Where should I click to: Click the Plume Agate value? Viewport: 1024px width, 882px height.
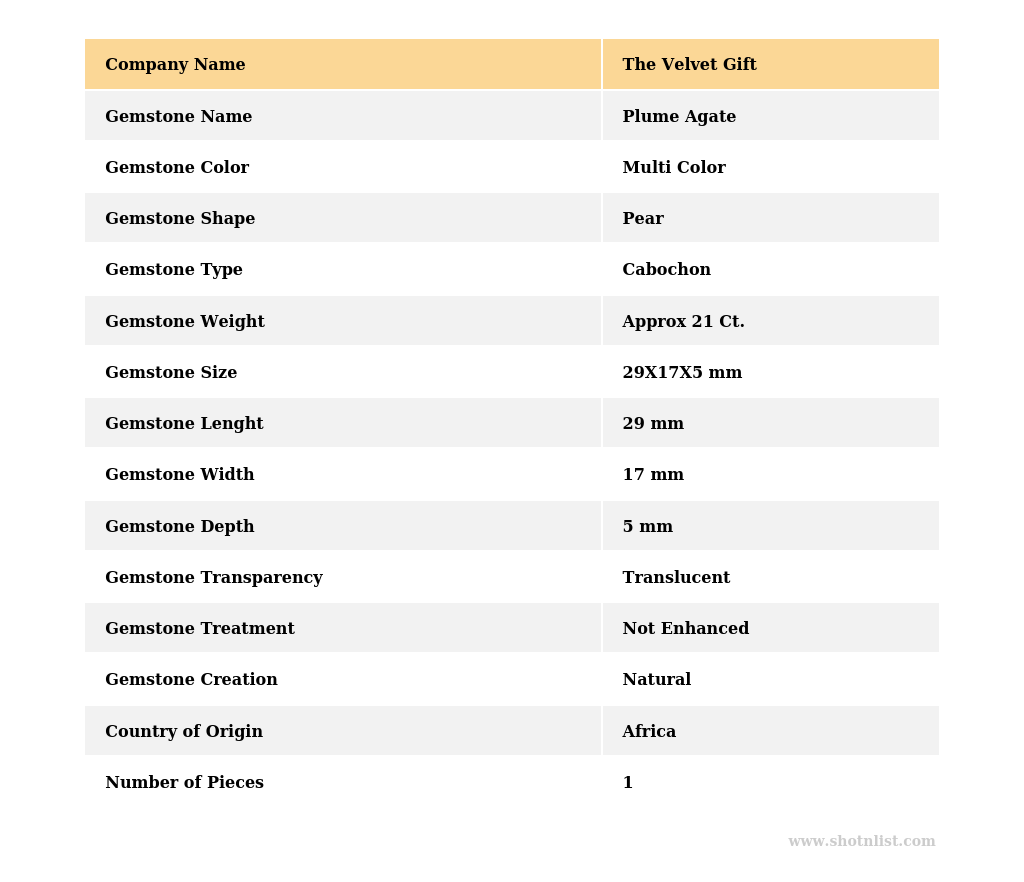tap(679, 117)
